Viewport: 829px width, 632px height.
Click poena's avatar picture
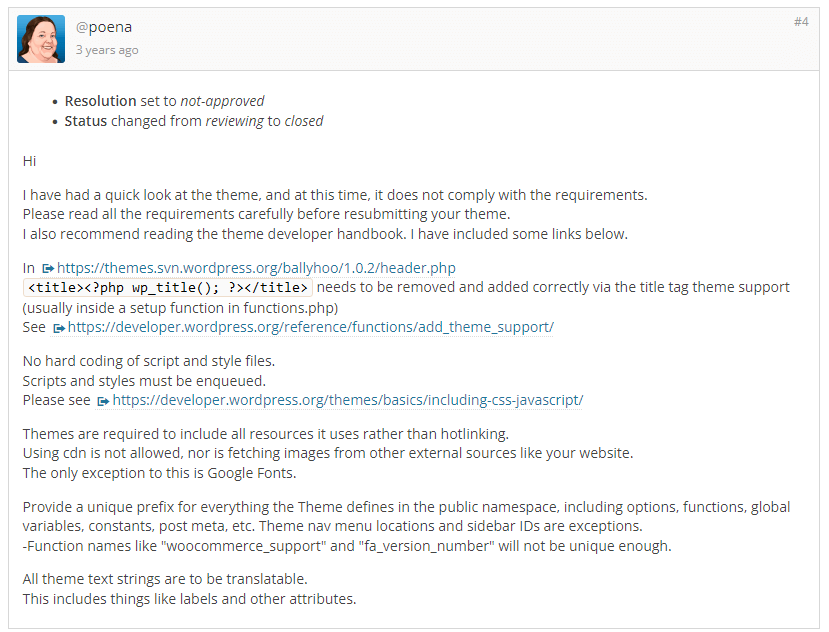(41, 39)
